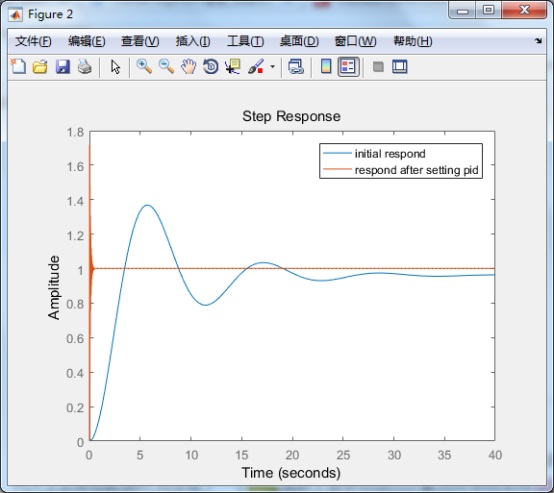Print the figure using the printer icon
Screen dimensions: 554x493
[x=85, y=66]
